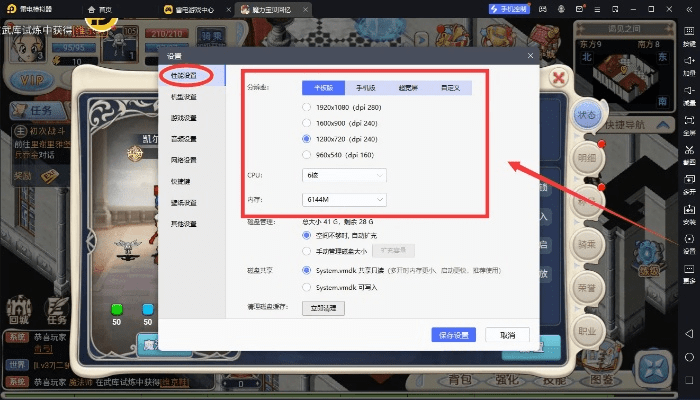Switch to the 雷电游戏中心 tab
700x400 pixels.
189,9
